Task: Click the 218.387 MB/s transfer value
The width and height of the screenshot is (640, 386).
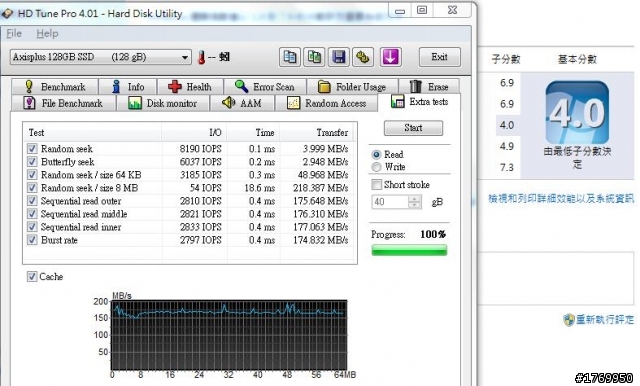Action: click(x=320, y=188)
